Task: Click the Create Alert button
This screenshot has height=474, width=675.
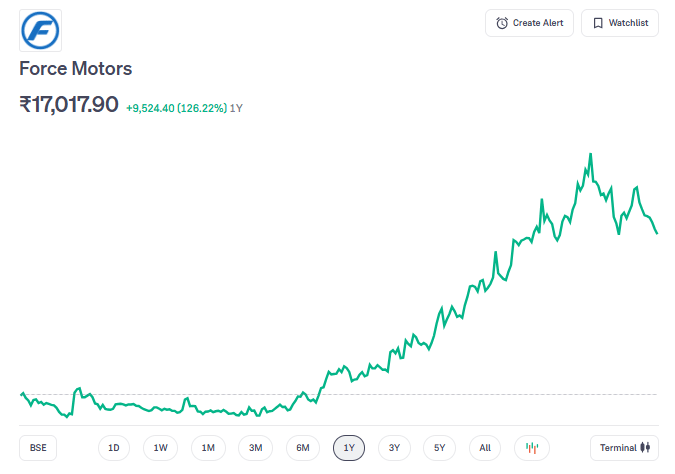Action: click(529, 23)
